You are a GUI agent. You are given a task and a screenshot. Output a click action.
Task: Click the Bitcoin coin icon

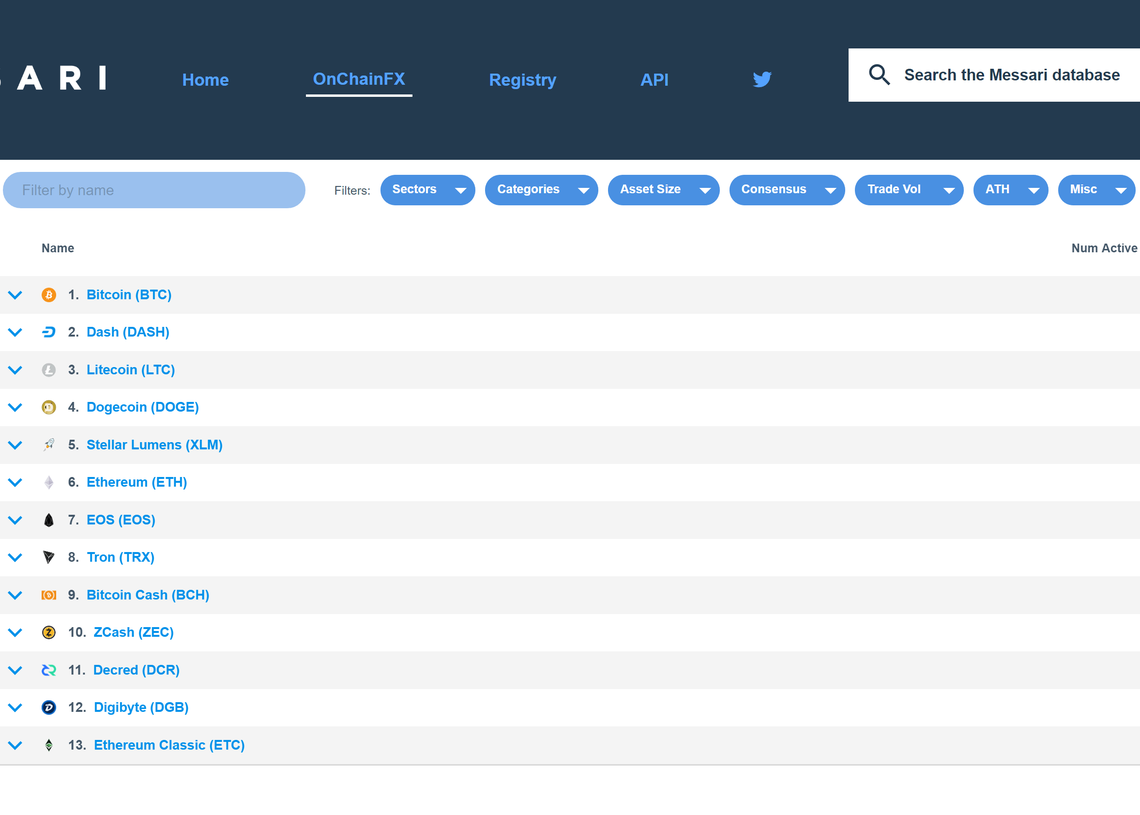tap(49, 295)
